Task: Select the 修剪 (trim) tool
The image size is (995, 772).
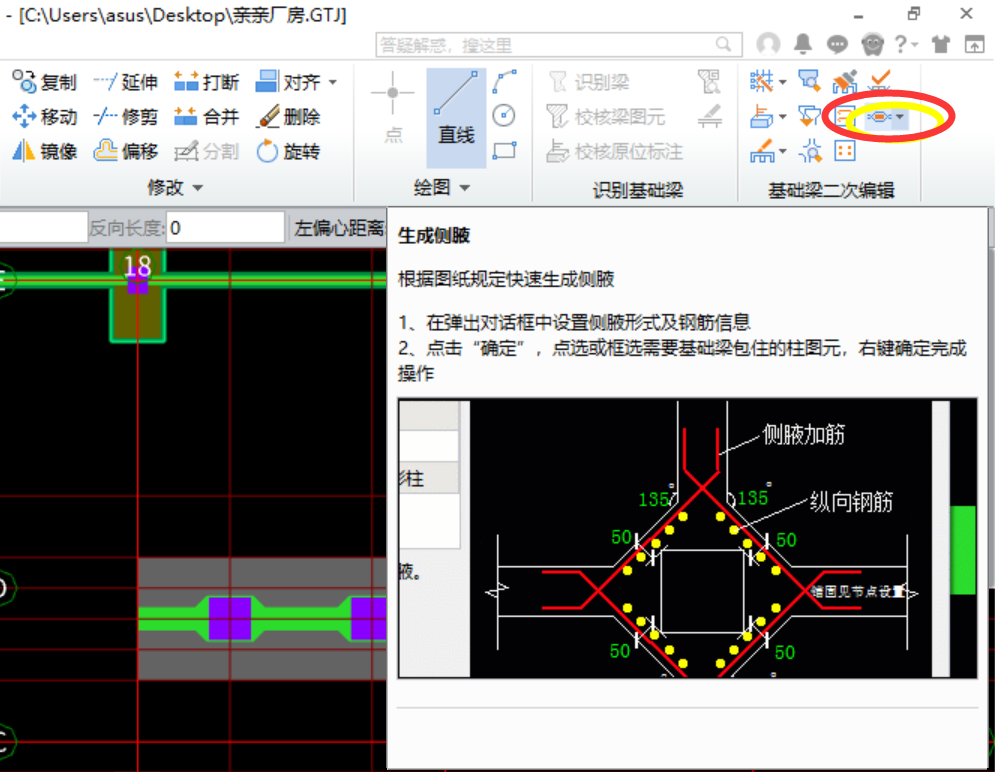Action: coord(125,117)
